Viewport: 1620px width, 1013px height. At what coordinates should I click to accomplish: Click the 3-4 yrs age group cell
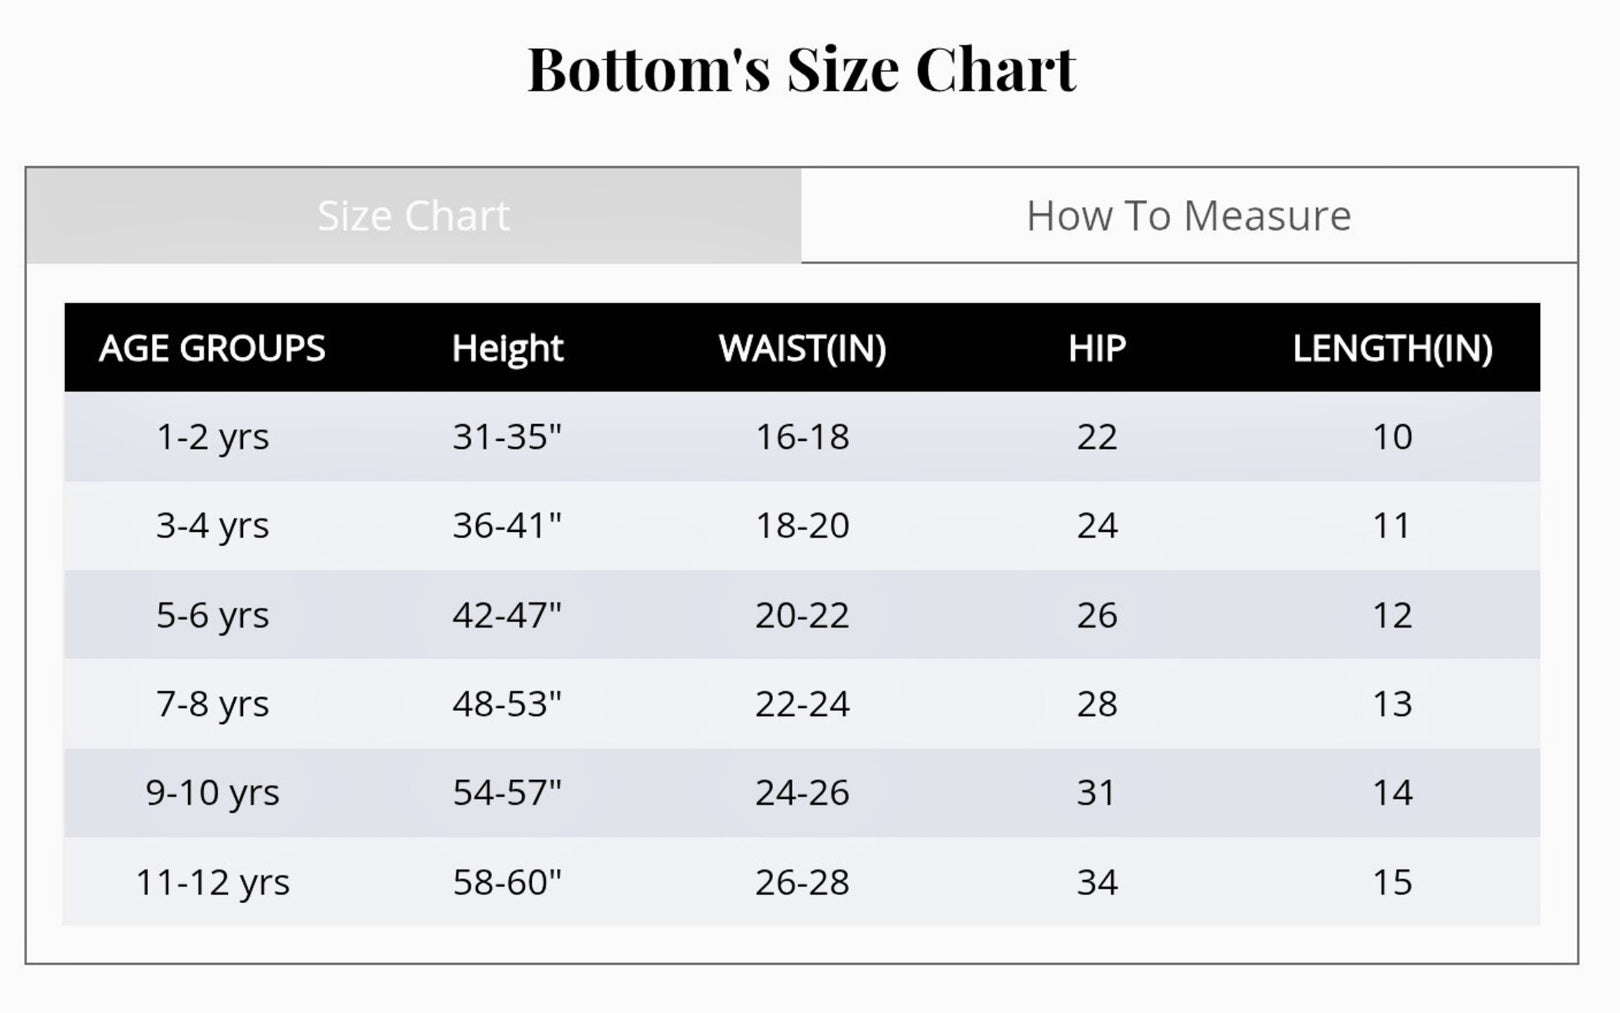[x=212, y=526]
